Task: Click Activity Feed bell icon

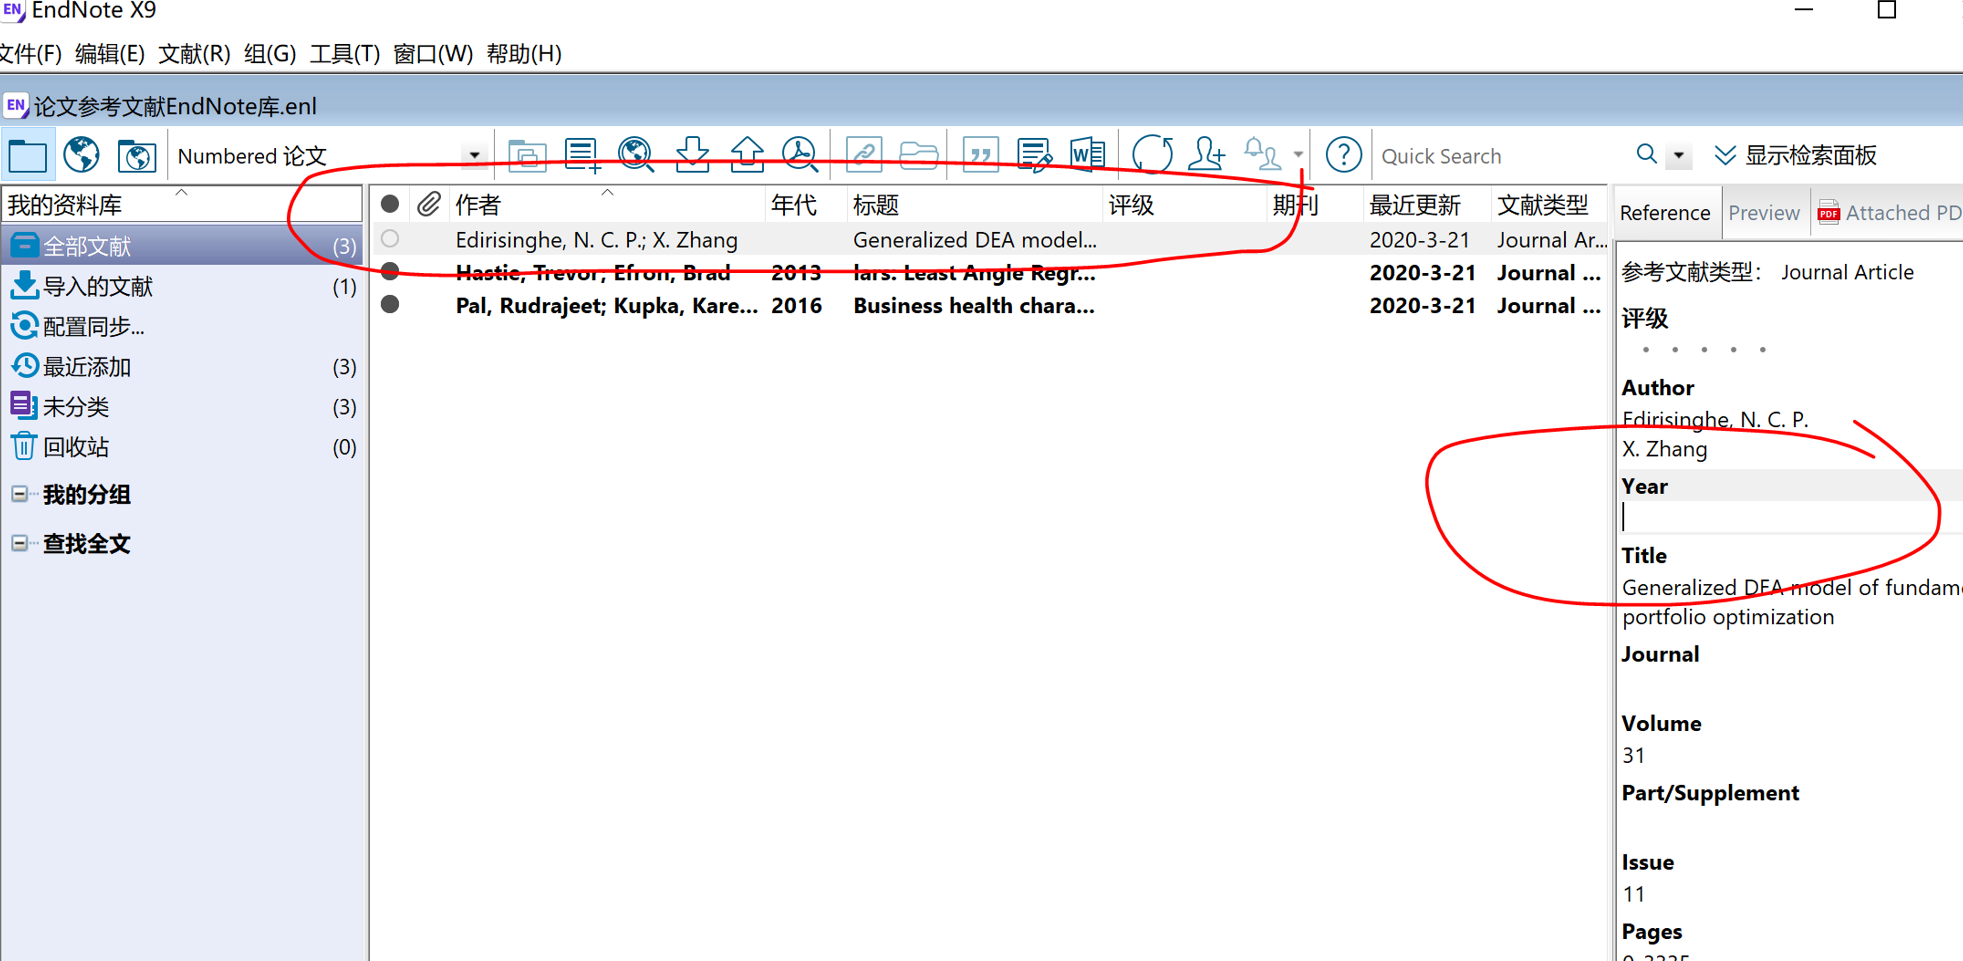Action: tap(1262, 155)
